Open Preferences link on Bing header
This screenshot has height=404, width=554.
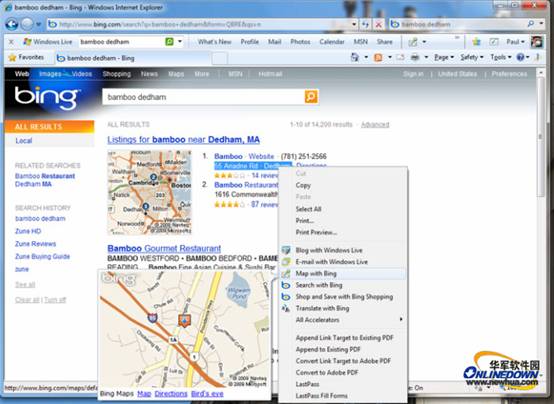click(509, 74)
